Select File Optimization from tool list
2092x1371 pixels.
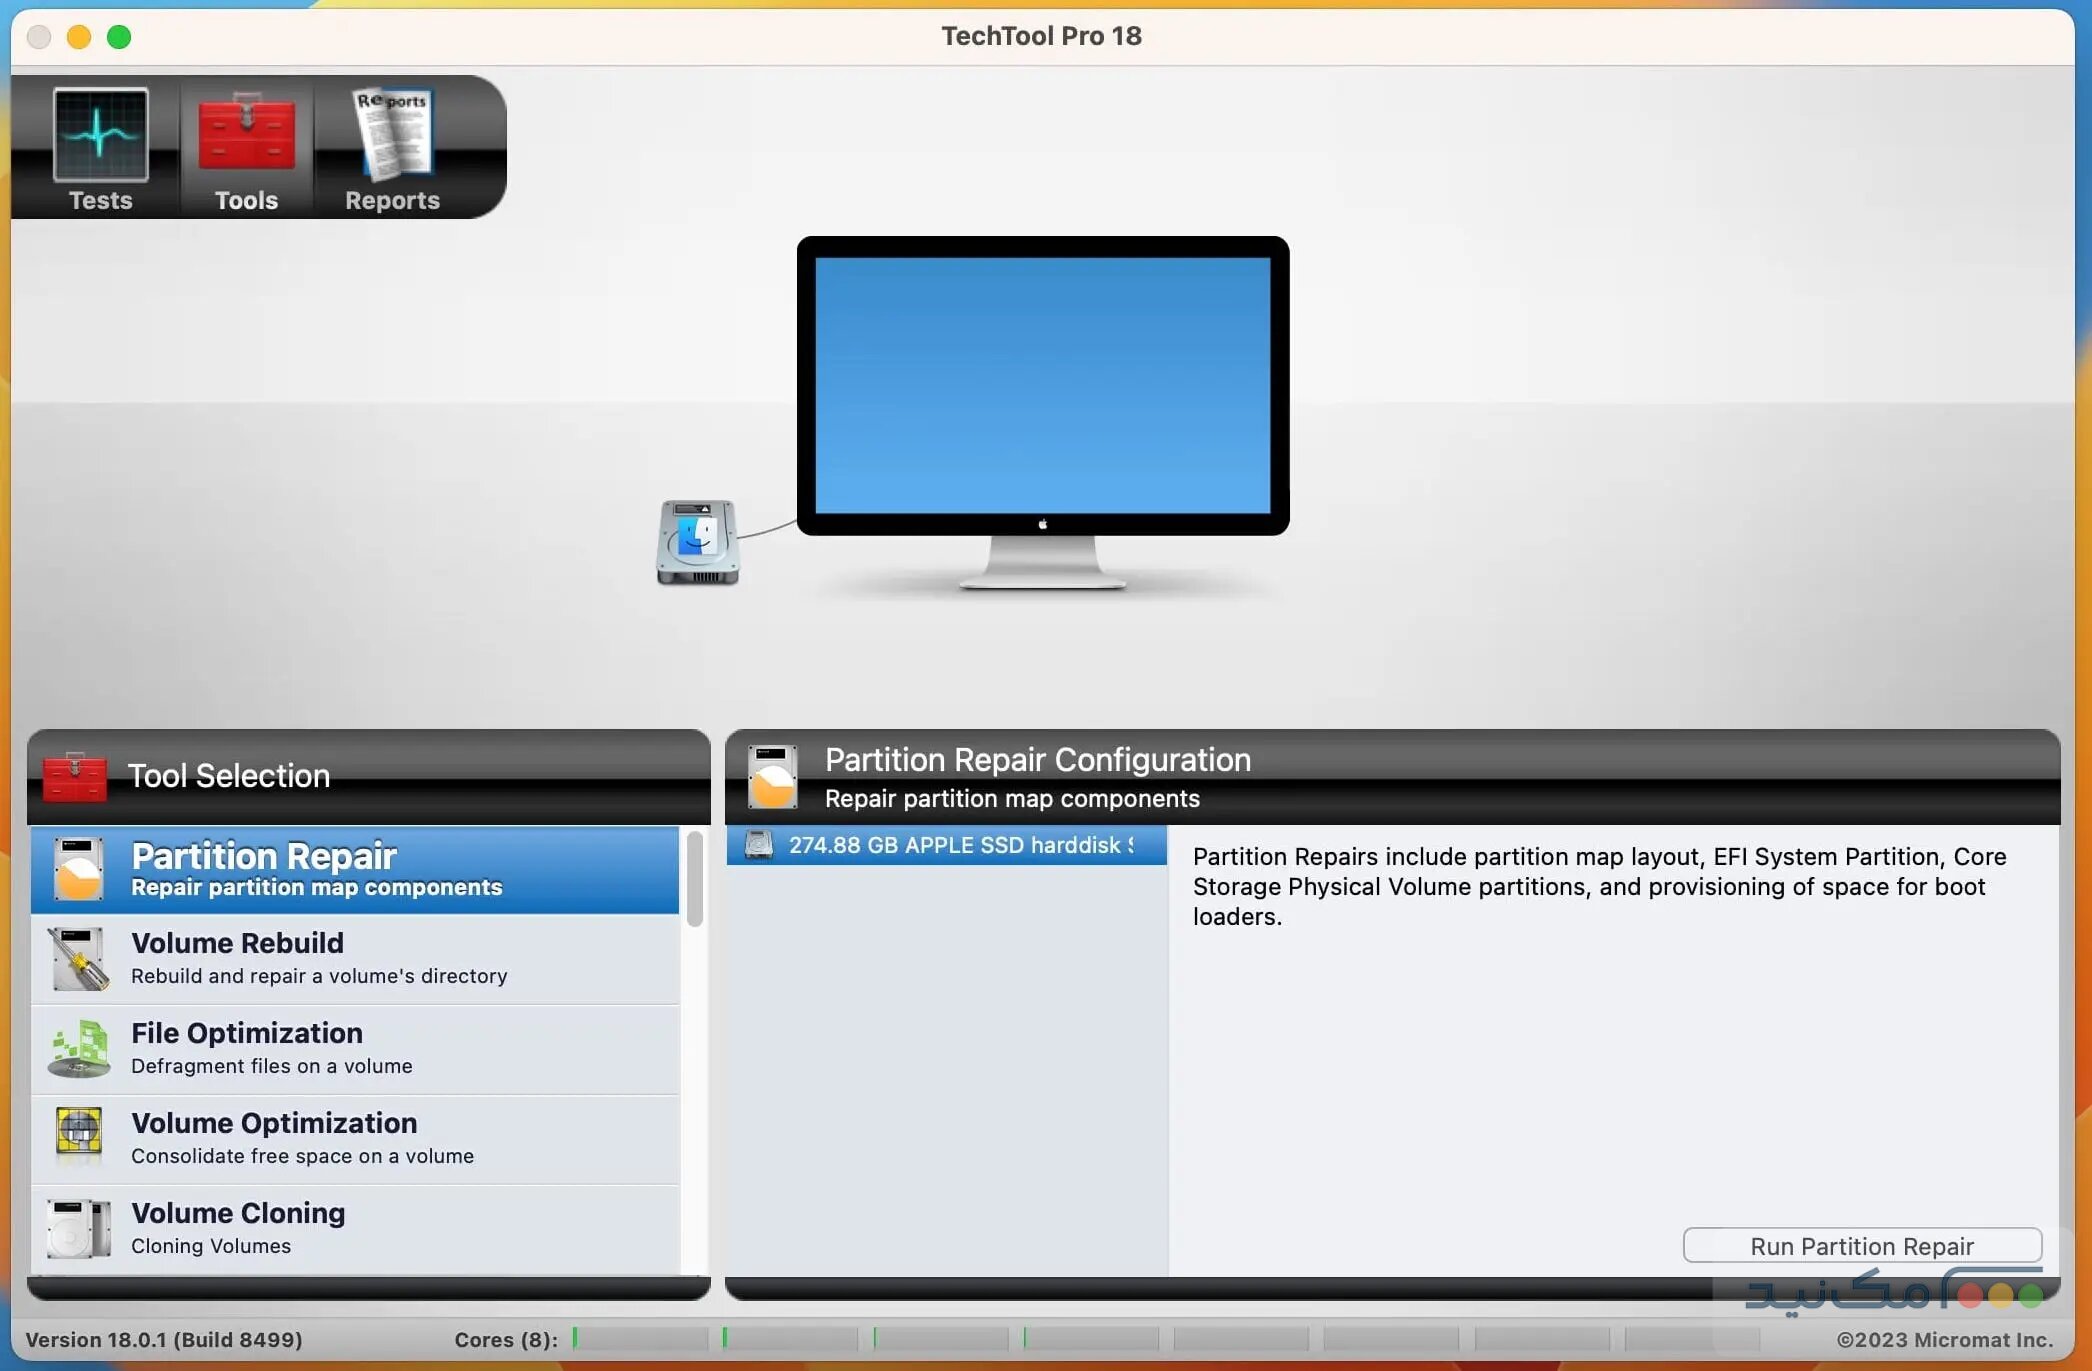pyautogui.click(x=300, y=1047)
